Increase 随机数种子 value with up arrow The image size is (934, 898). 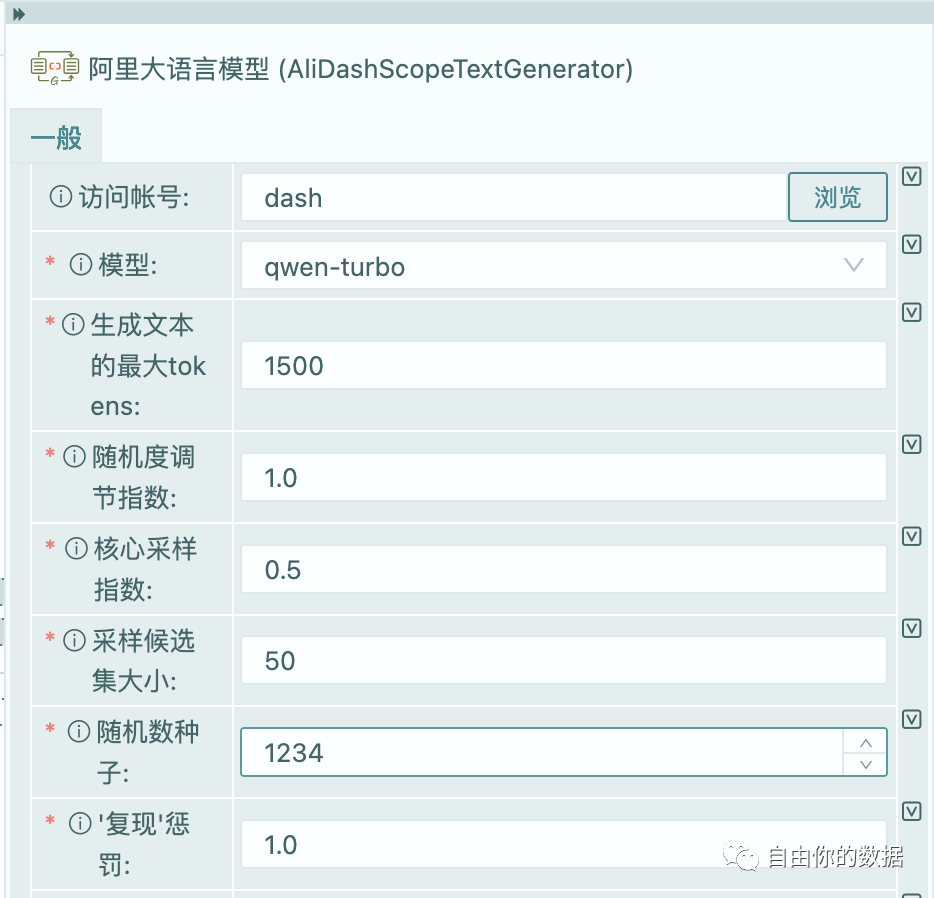(866, 742)
